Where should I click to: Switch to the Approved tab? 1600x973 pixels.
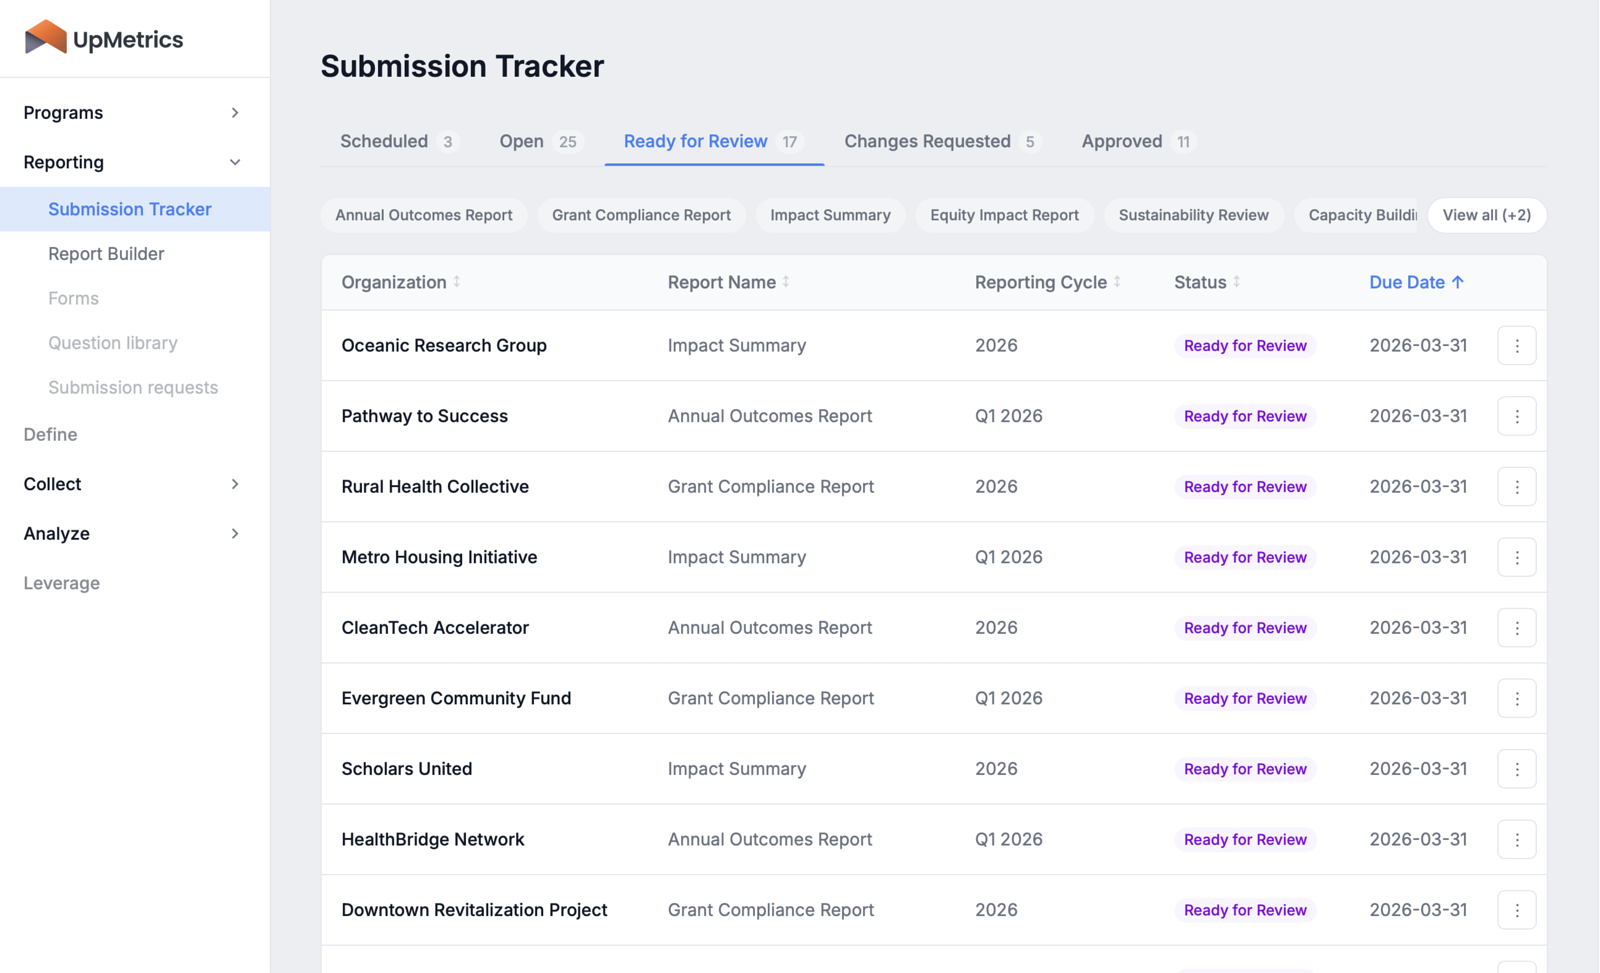click(x=1123, y=141)
